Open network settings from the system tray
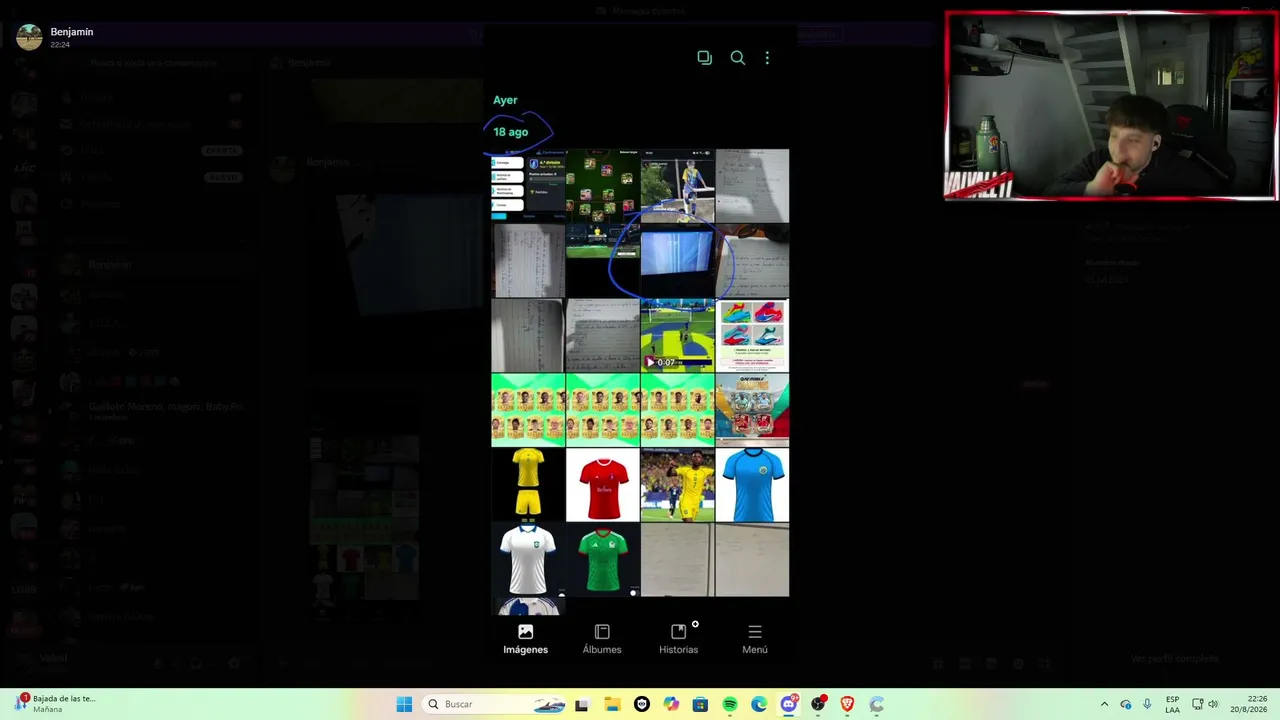Screen dimensions: 1280x720 1198,704
